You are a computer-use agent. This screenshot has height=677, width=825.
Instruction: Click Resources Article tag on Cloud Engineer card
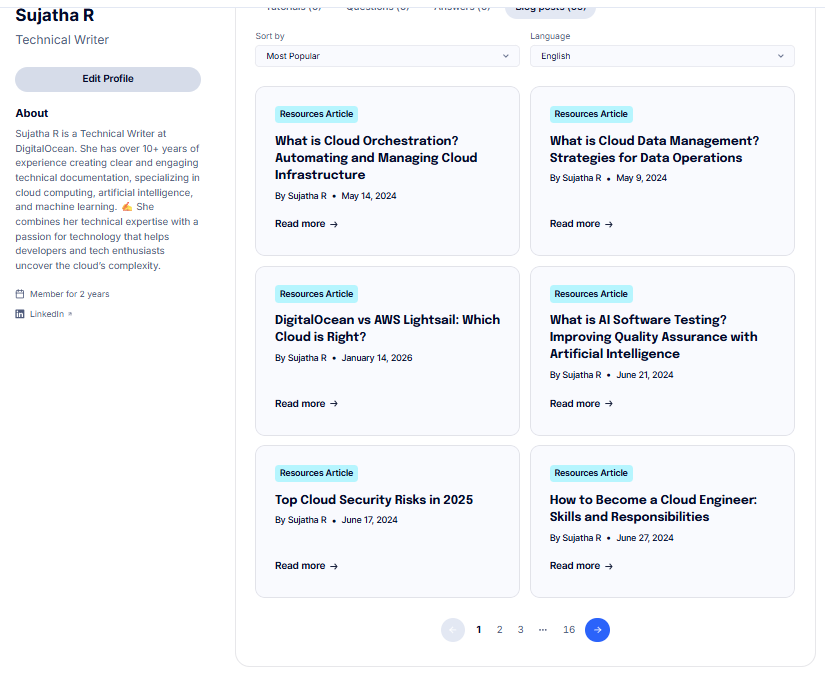[x=591, y=473]
